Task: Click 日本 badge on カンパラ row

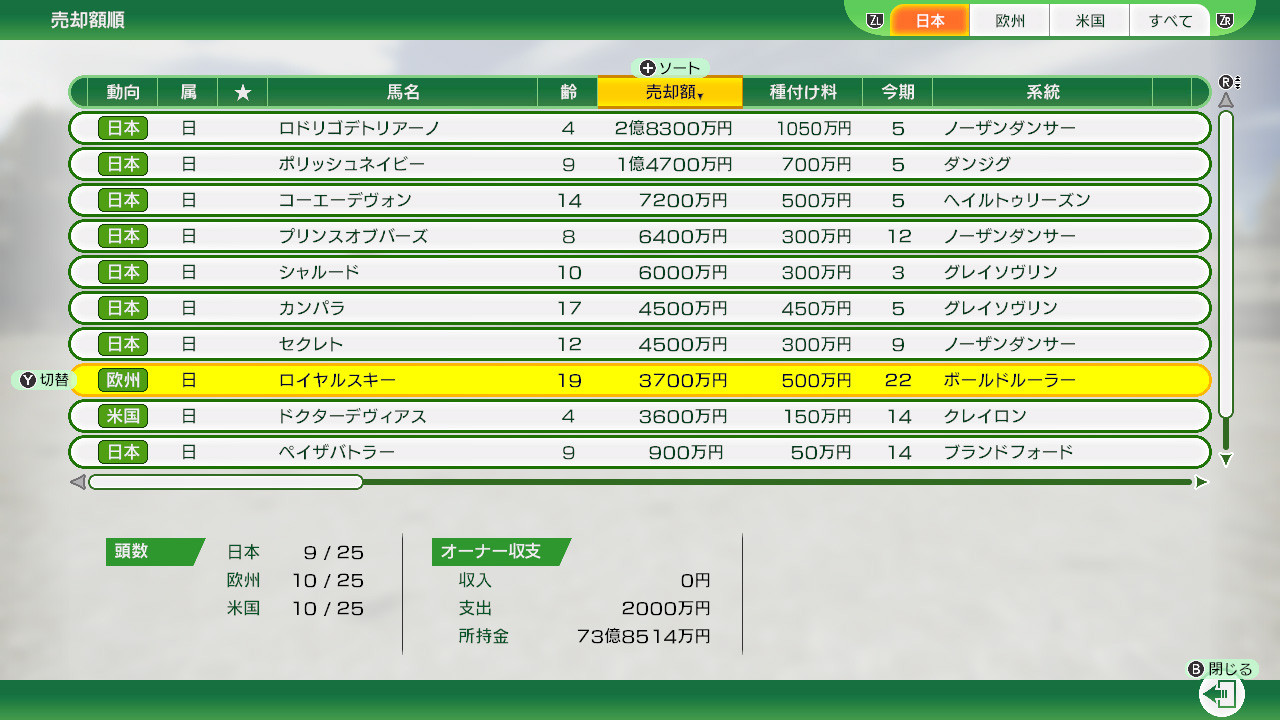Action: (x=123, y=308)
